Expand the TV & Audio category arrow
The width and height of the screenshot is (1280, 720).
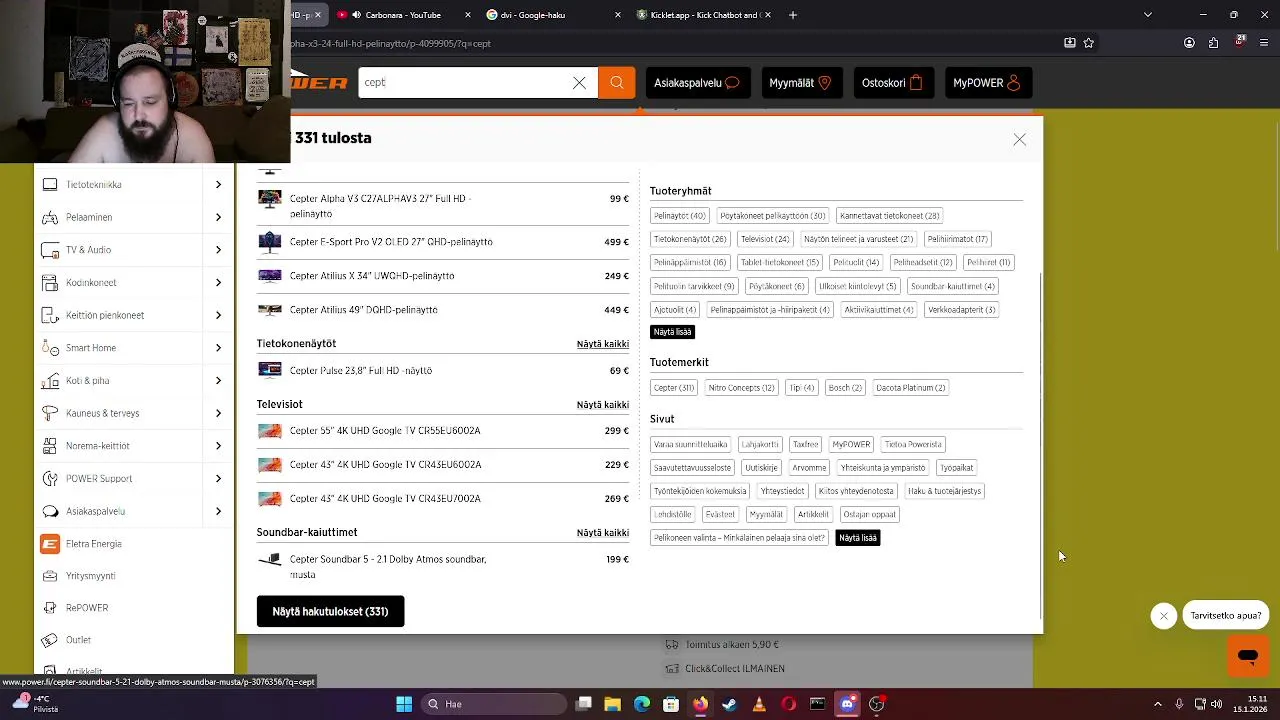pyautogui.click(x=218, y=250)
